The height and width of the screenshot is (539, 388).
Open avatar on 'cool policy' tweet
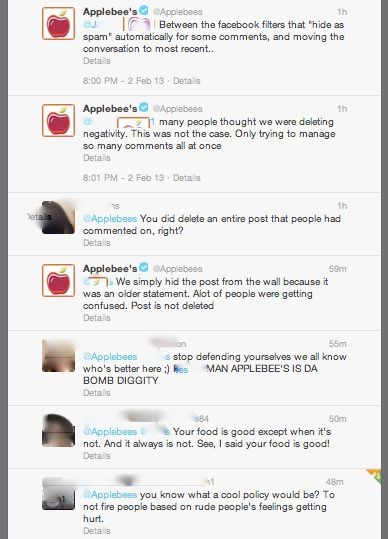click(58, 494)
